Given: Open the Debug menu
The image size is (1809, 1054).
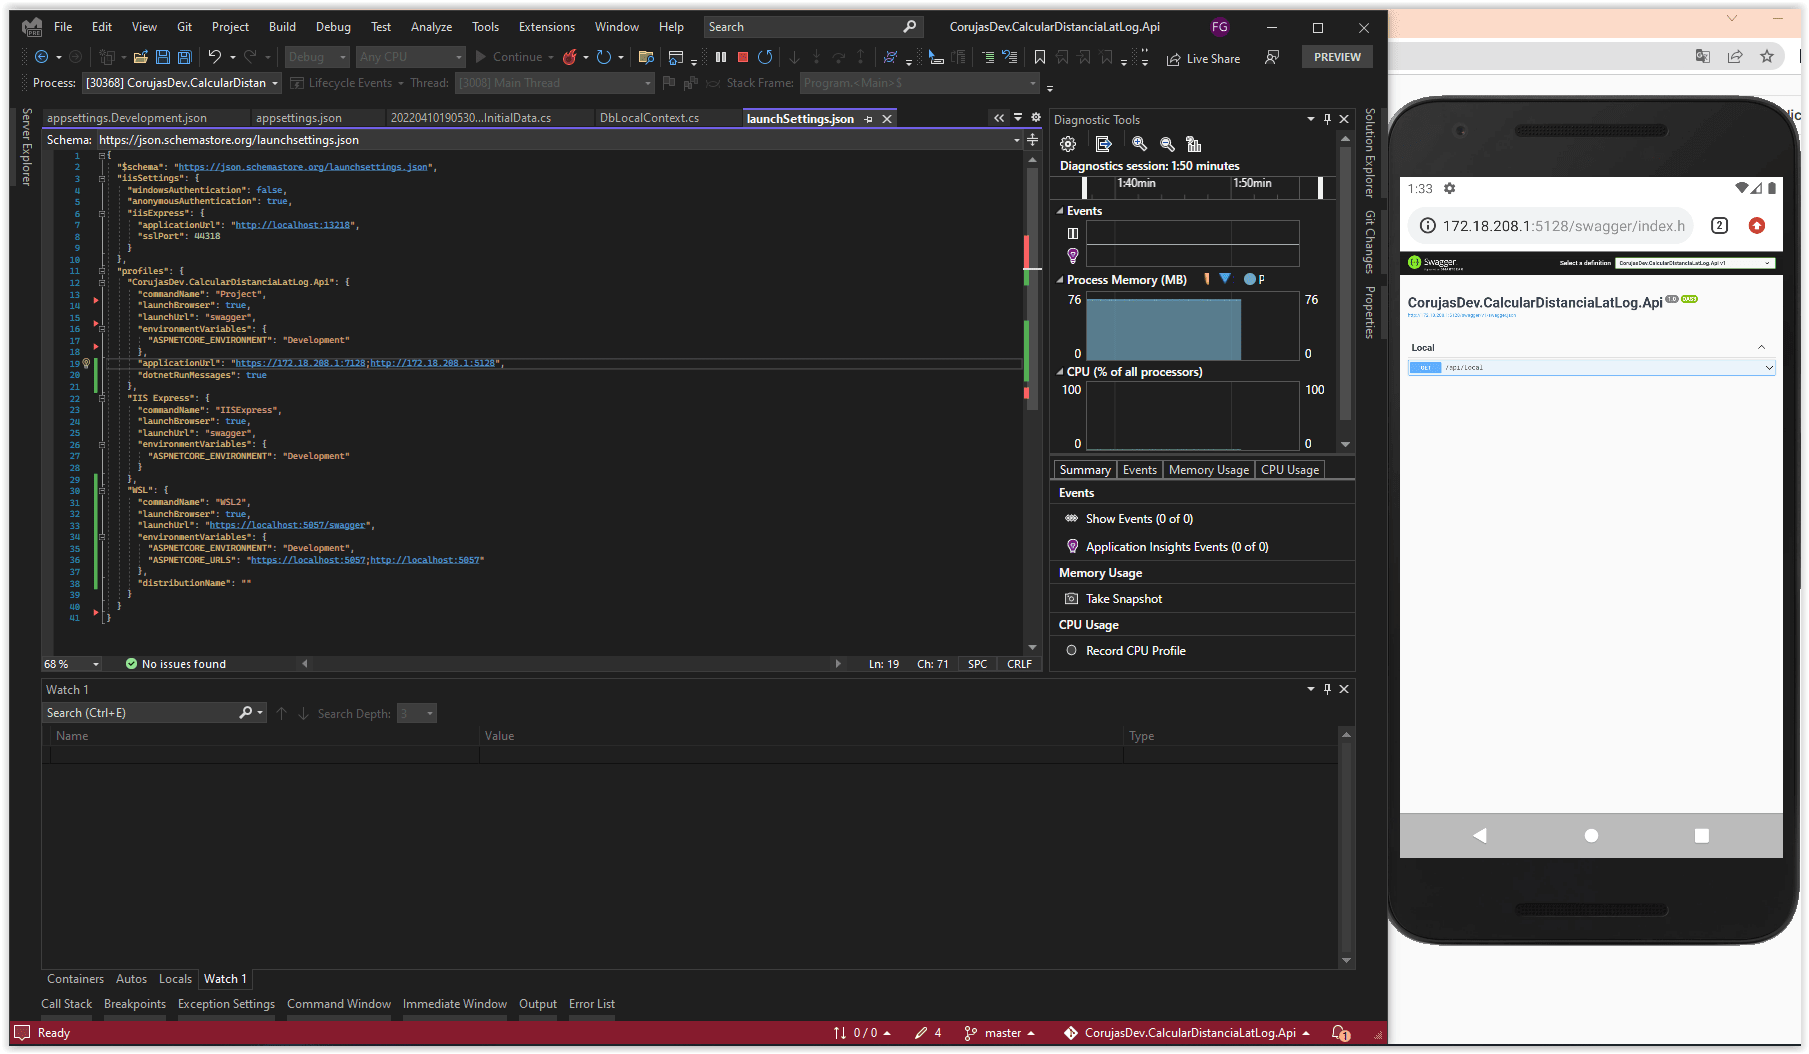Looking at the screenshot, I should pyautogui.click(x=333, y=27).
